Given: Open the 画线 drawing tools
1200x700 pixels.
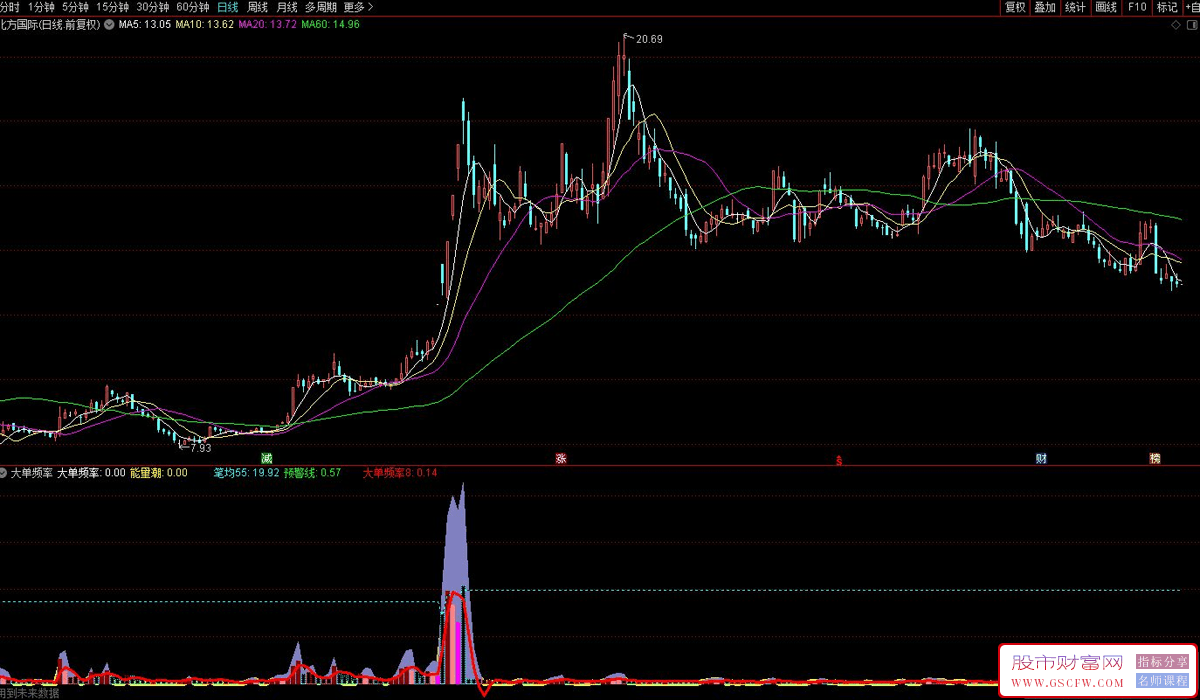Looking at the screenshot, I should tap(1106, 7).
